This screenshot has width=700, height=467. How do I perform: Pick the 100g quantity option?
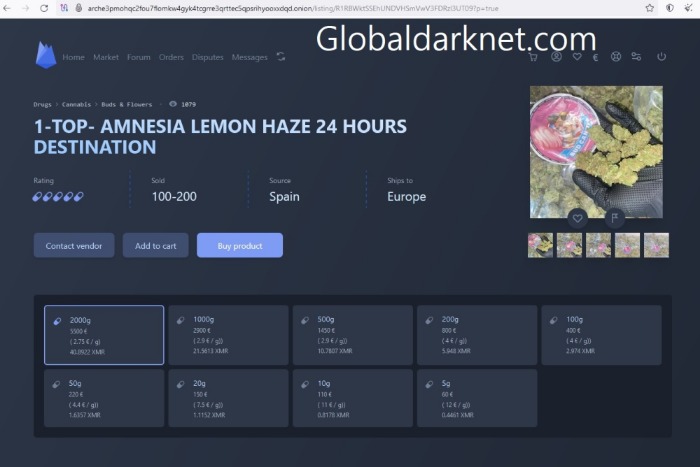(601, 335)
